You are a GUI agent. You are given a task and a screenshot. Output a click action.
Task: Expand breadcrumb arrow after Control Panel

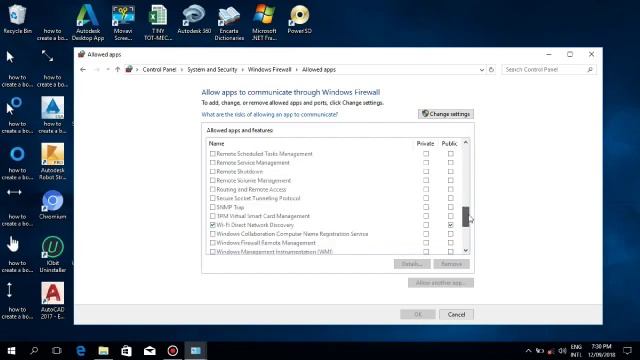pyautogui.click(x=182, y=70)
